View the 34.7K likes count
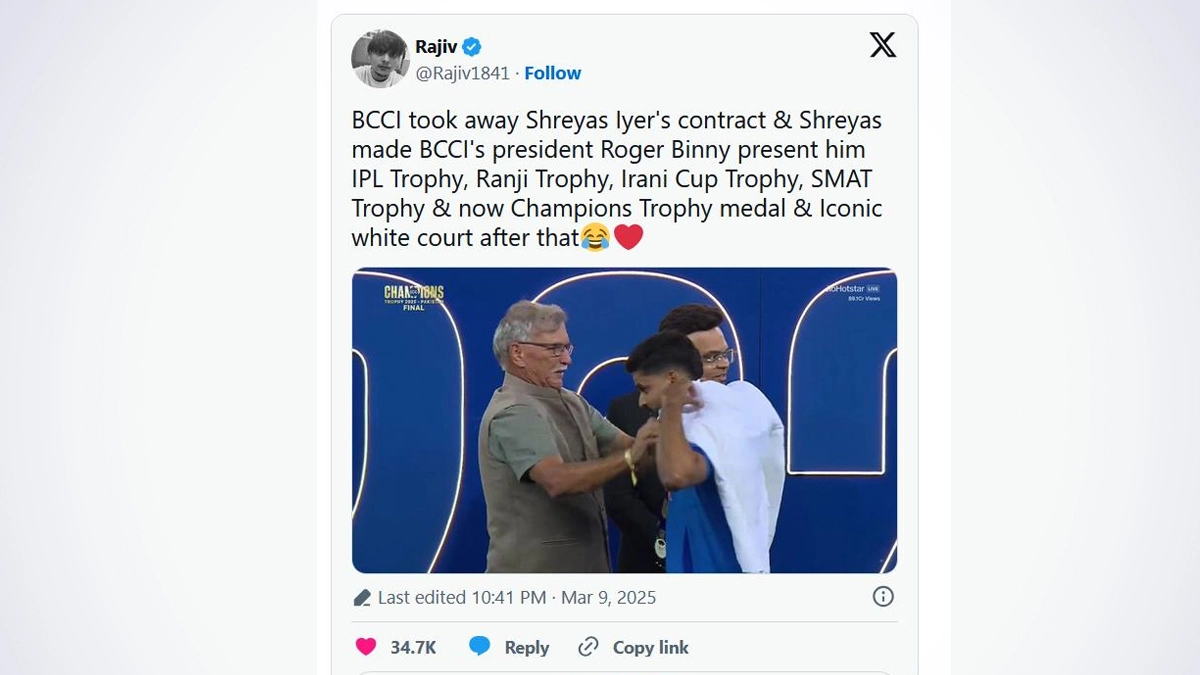 pyautogui.click(x=413, y=647)
